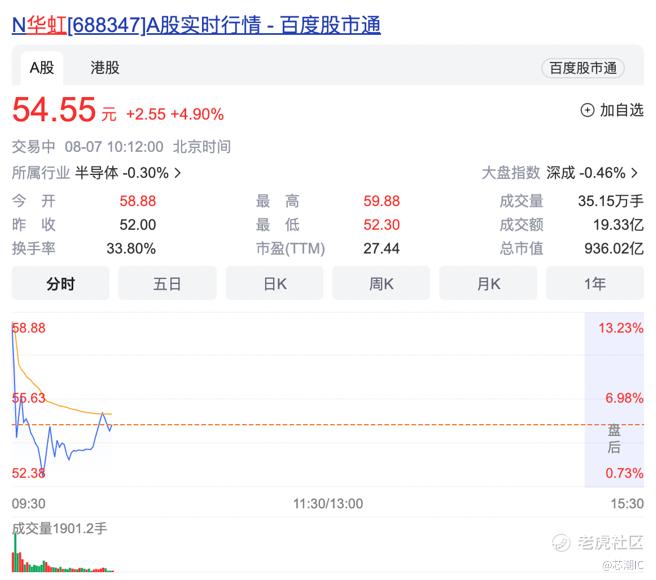Click the previous close 52.00
Image resolution: width=656 pixels, height=580 pixels.
tap(138, 225)
